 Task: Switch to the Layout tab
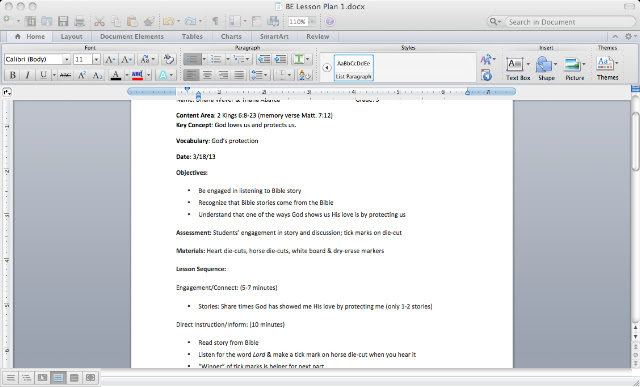71,37
